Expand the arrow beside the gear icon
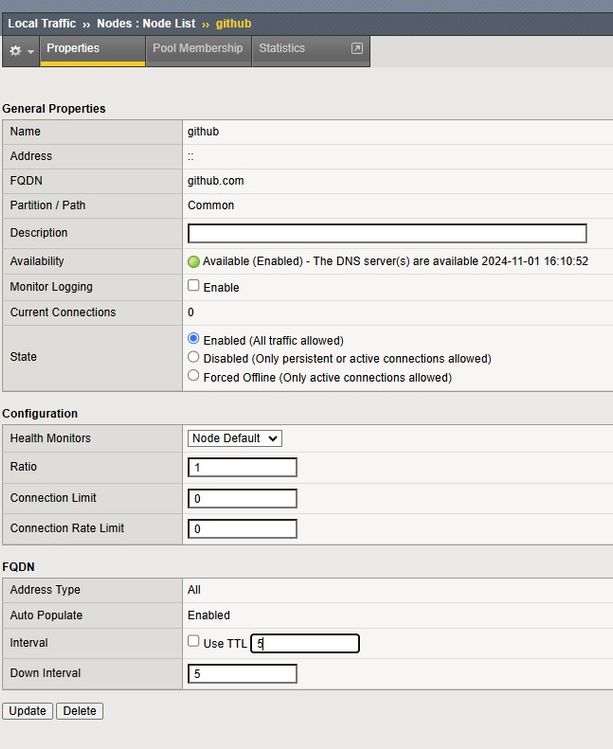Screen dimensions: 613x749 [x=31, y=51]
